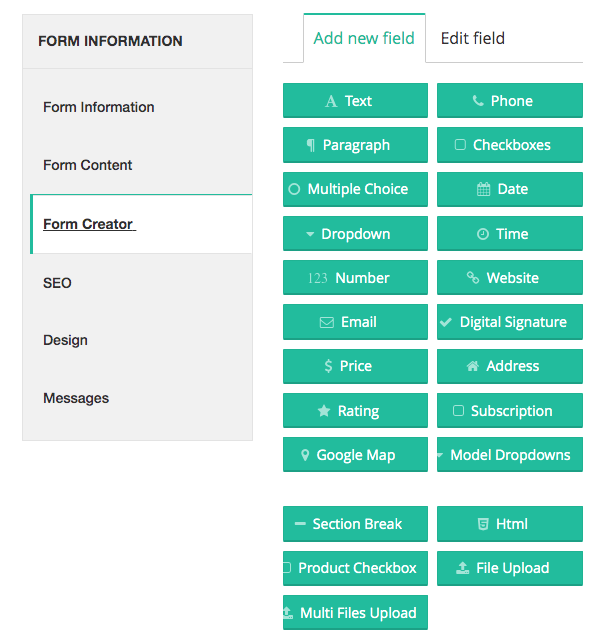Screen dimensions: 616x643
Task: Add a Model Dropdowns field
Action: [510, 455]
